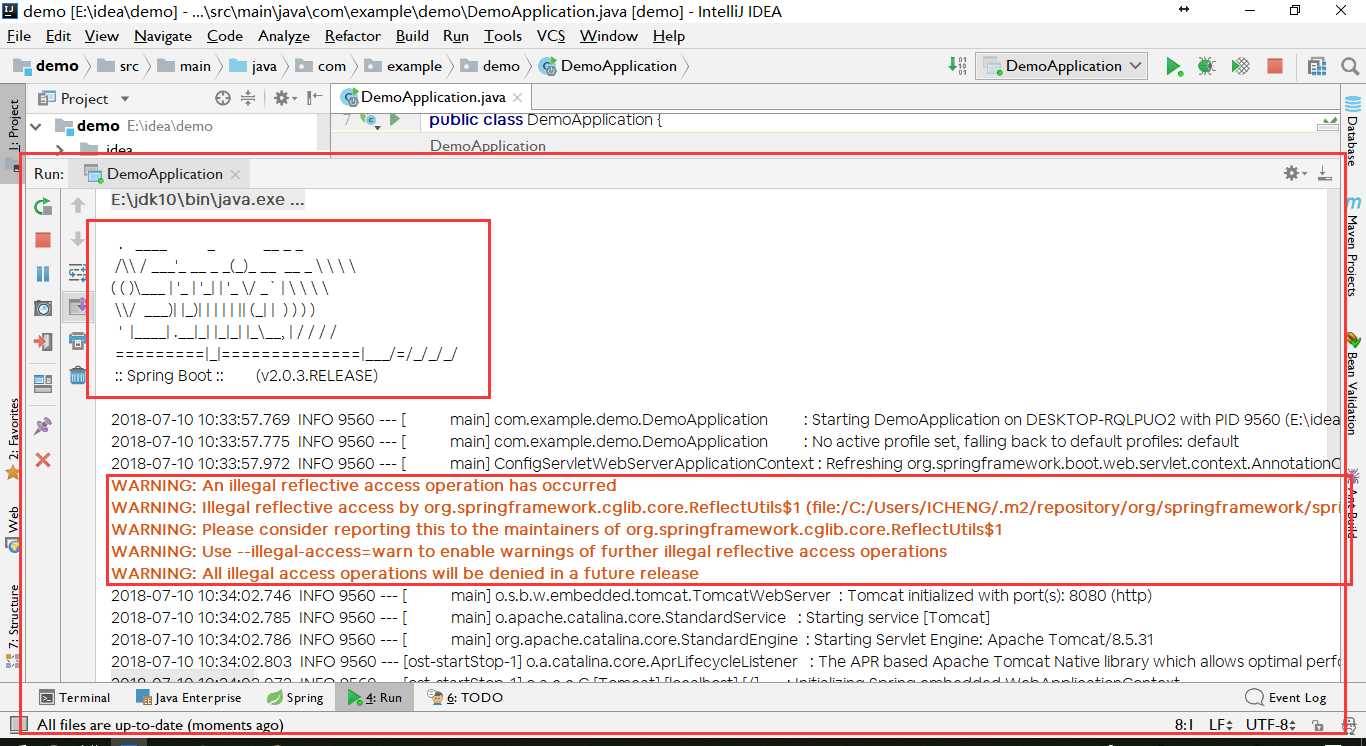1366x746 pixels.
Task: Open the Analyze menu
Action: pyautogui.click(x=284, y=35)
